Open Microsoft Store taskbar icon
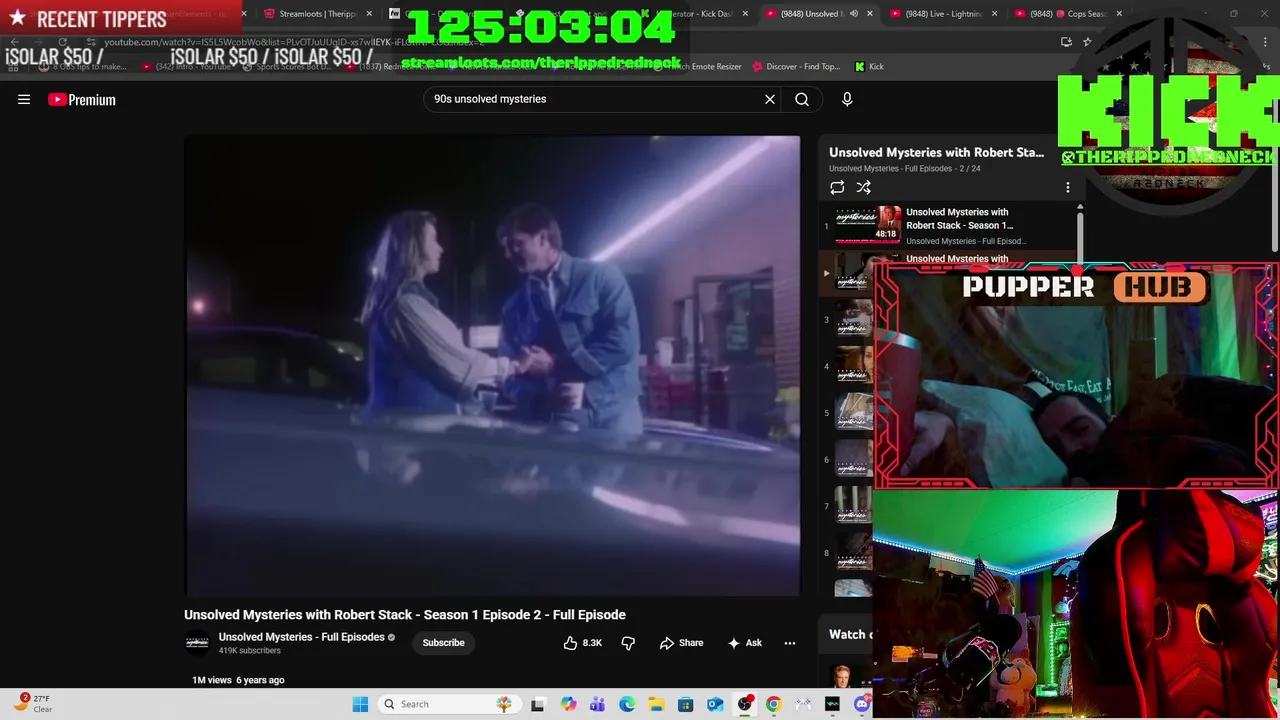The width and height of the screenshot is (1280, 720). (x=686, y=704)
